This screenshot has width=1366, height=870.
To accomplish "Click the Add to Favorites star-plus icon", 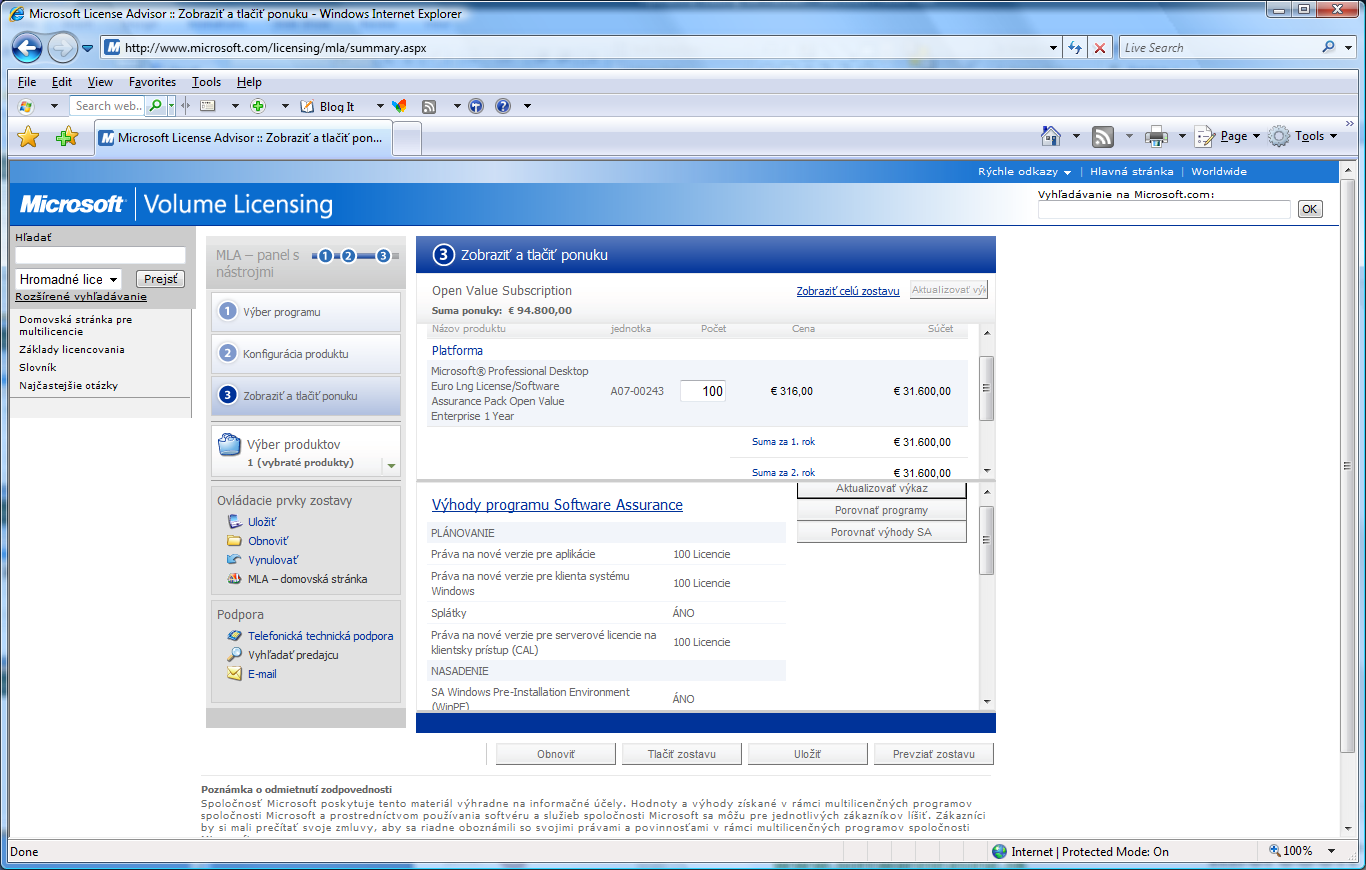I will coord(67,137).
